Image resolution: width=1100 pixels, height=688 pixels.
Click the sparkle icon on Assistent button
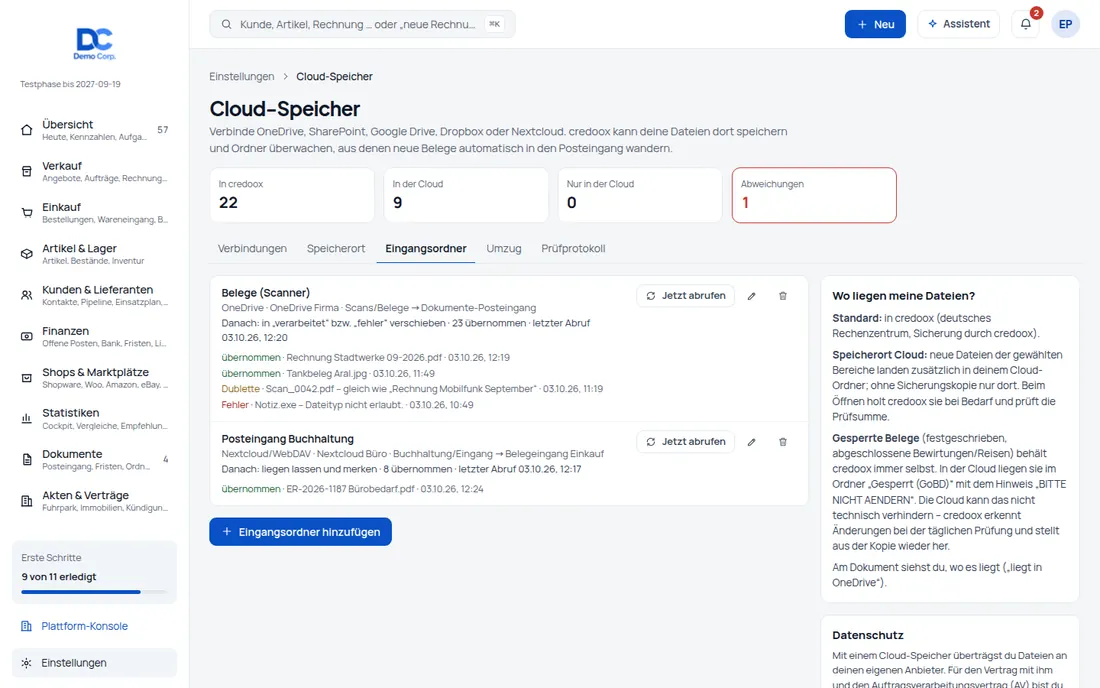932,24
